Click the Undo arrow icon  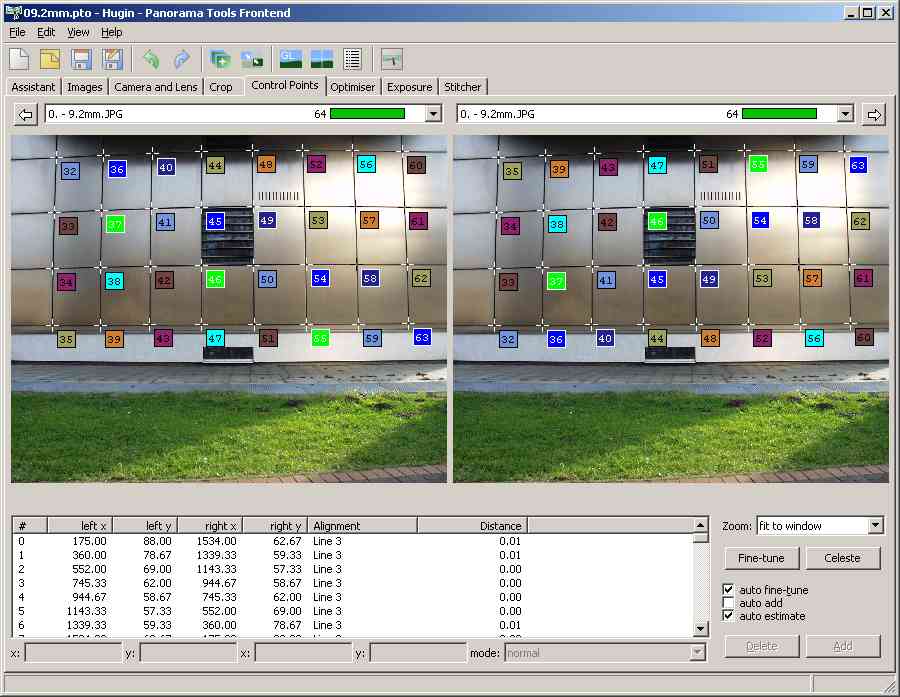(151, 59)
